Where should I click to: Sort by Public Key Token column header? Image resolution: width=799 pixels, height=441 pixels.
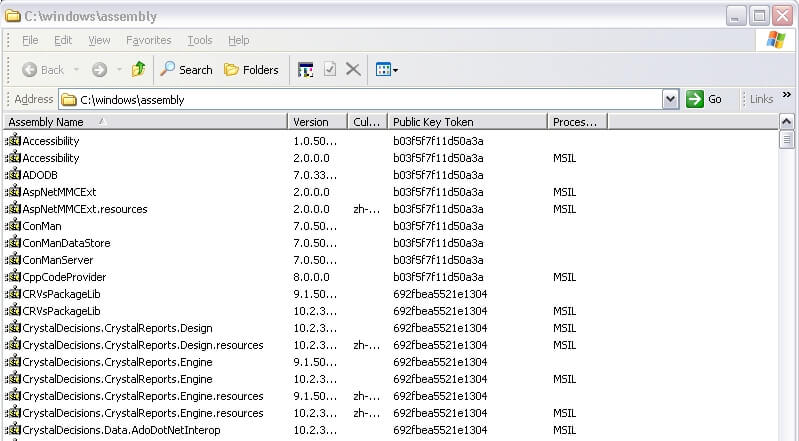point(467,122)
